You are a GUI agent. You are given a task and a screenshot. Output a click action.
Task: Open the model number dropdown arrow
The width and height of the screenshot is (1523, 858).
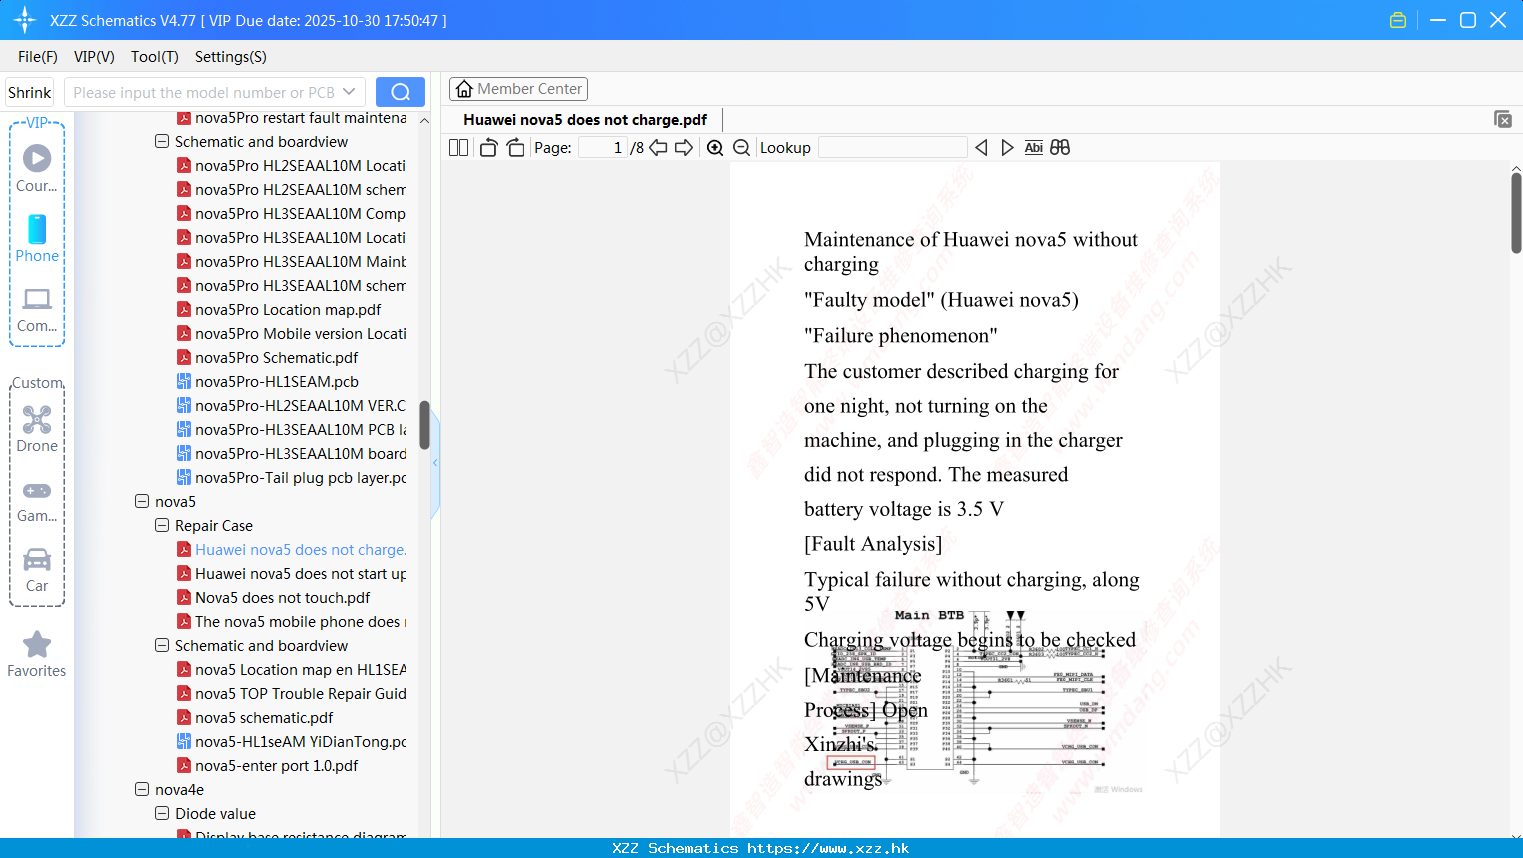pyautogui.click(x=349, y=92)
